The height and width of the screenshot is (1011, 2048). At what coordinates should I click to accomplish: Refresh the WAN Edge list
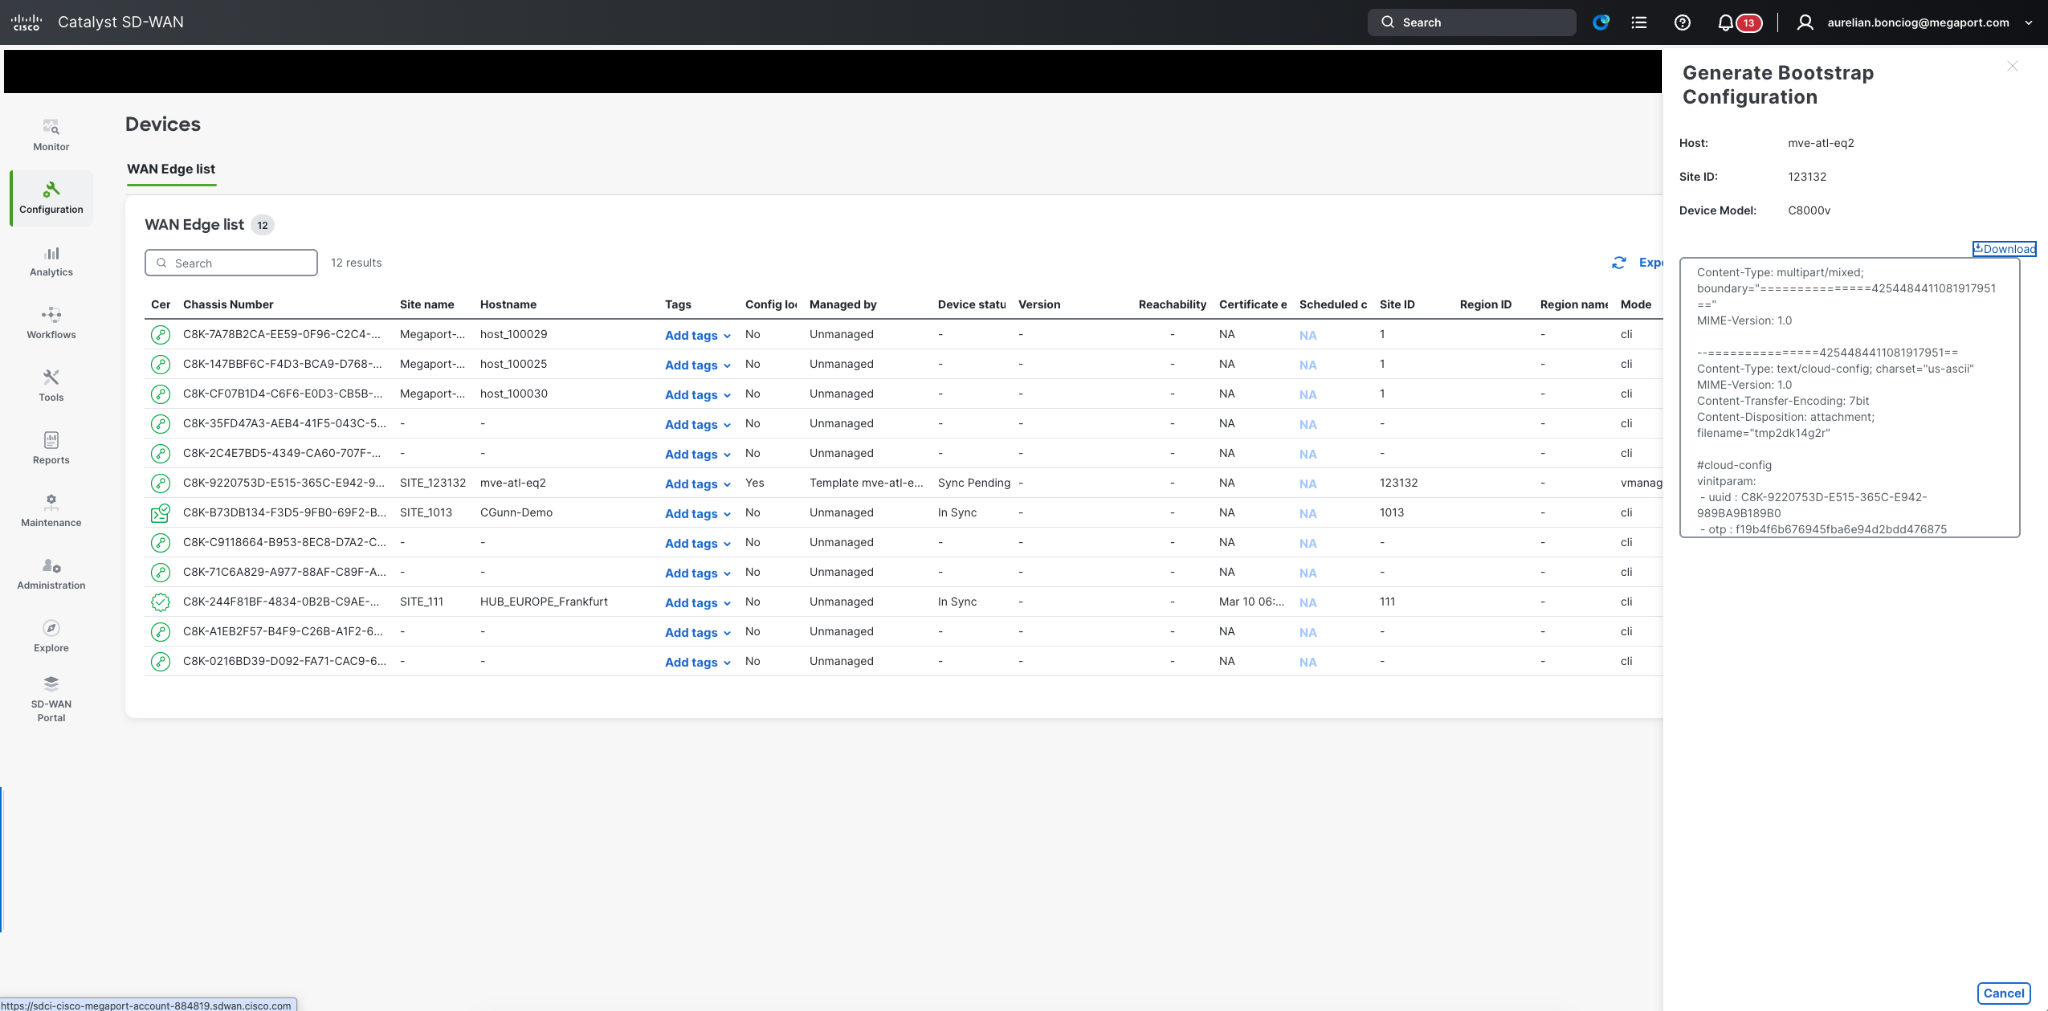1619,262
